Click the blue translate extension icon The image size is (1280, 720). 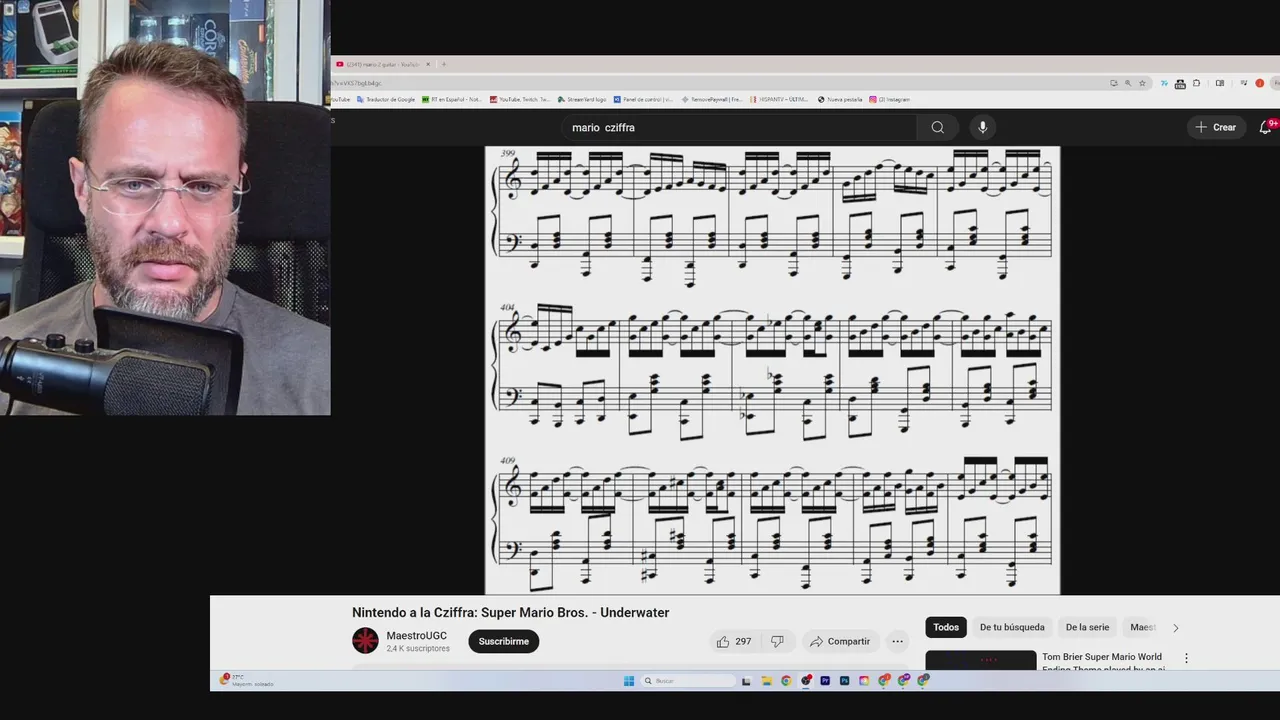(x=1164, y=83)
